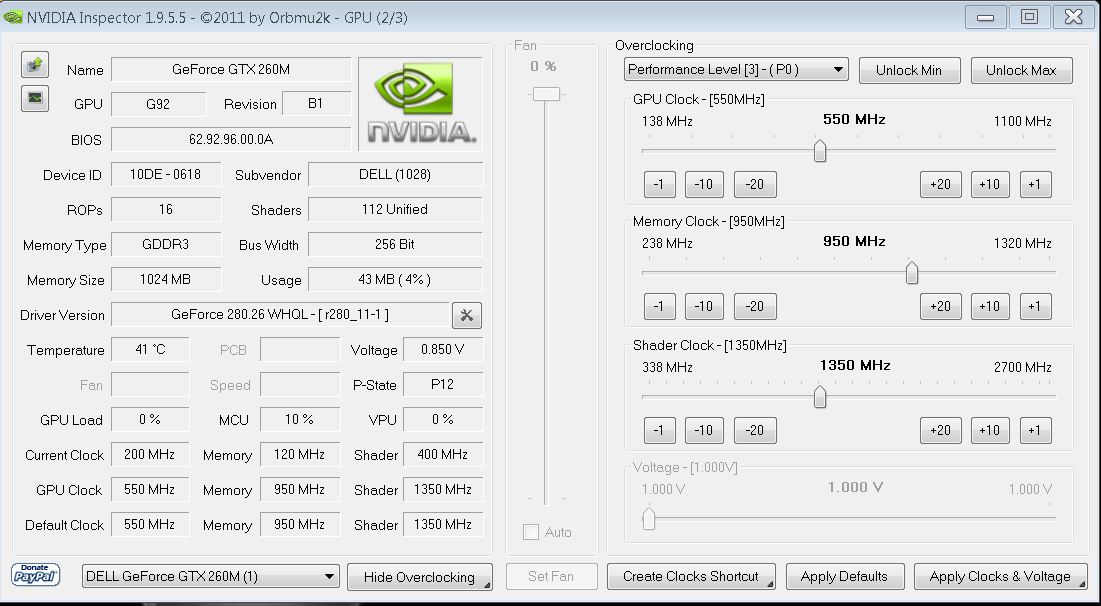Increase Shader Clock by 20 MHz

(940, 430)
